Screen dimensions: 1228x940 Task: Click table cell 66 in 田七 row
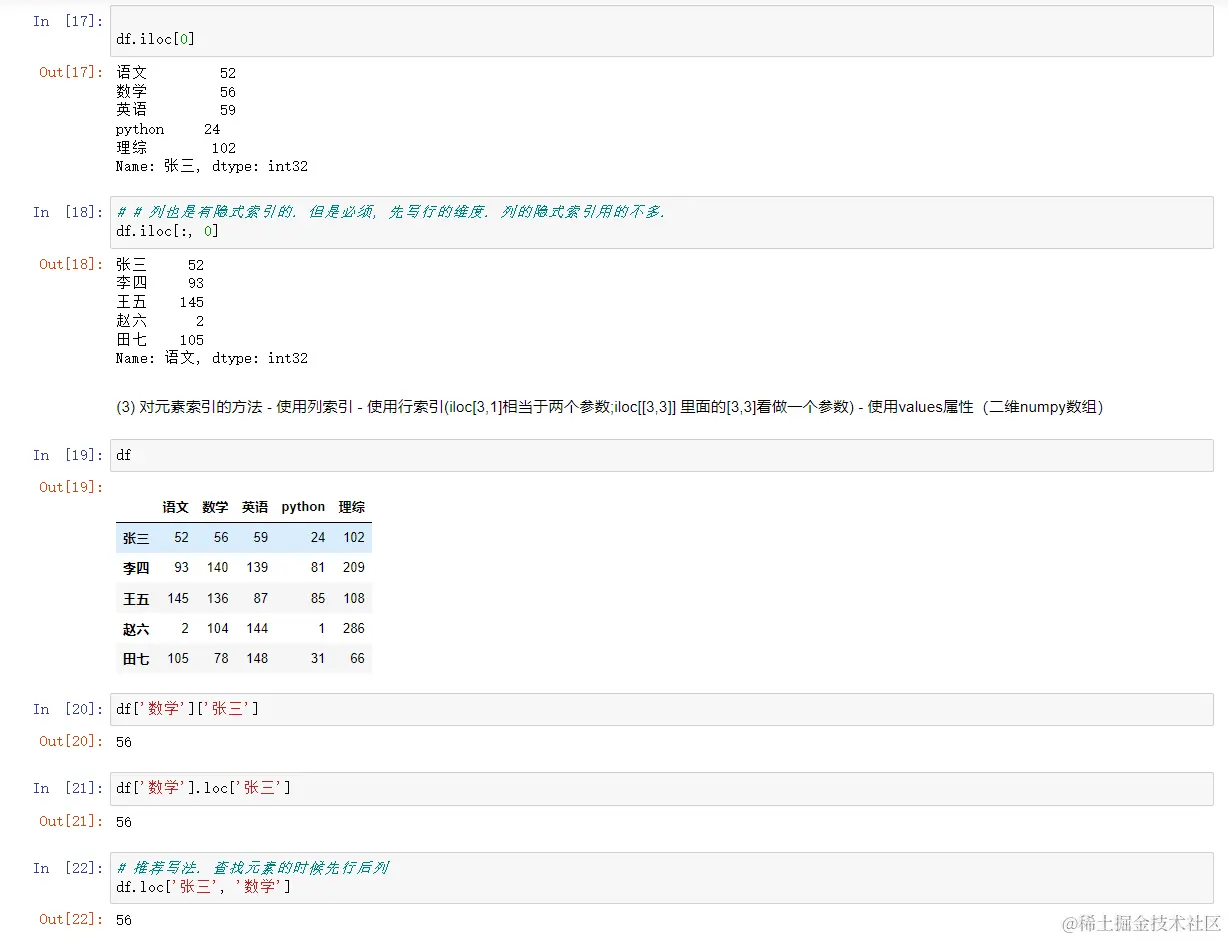point(357,658)
